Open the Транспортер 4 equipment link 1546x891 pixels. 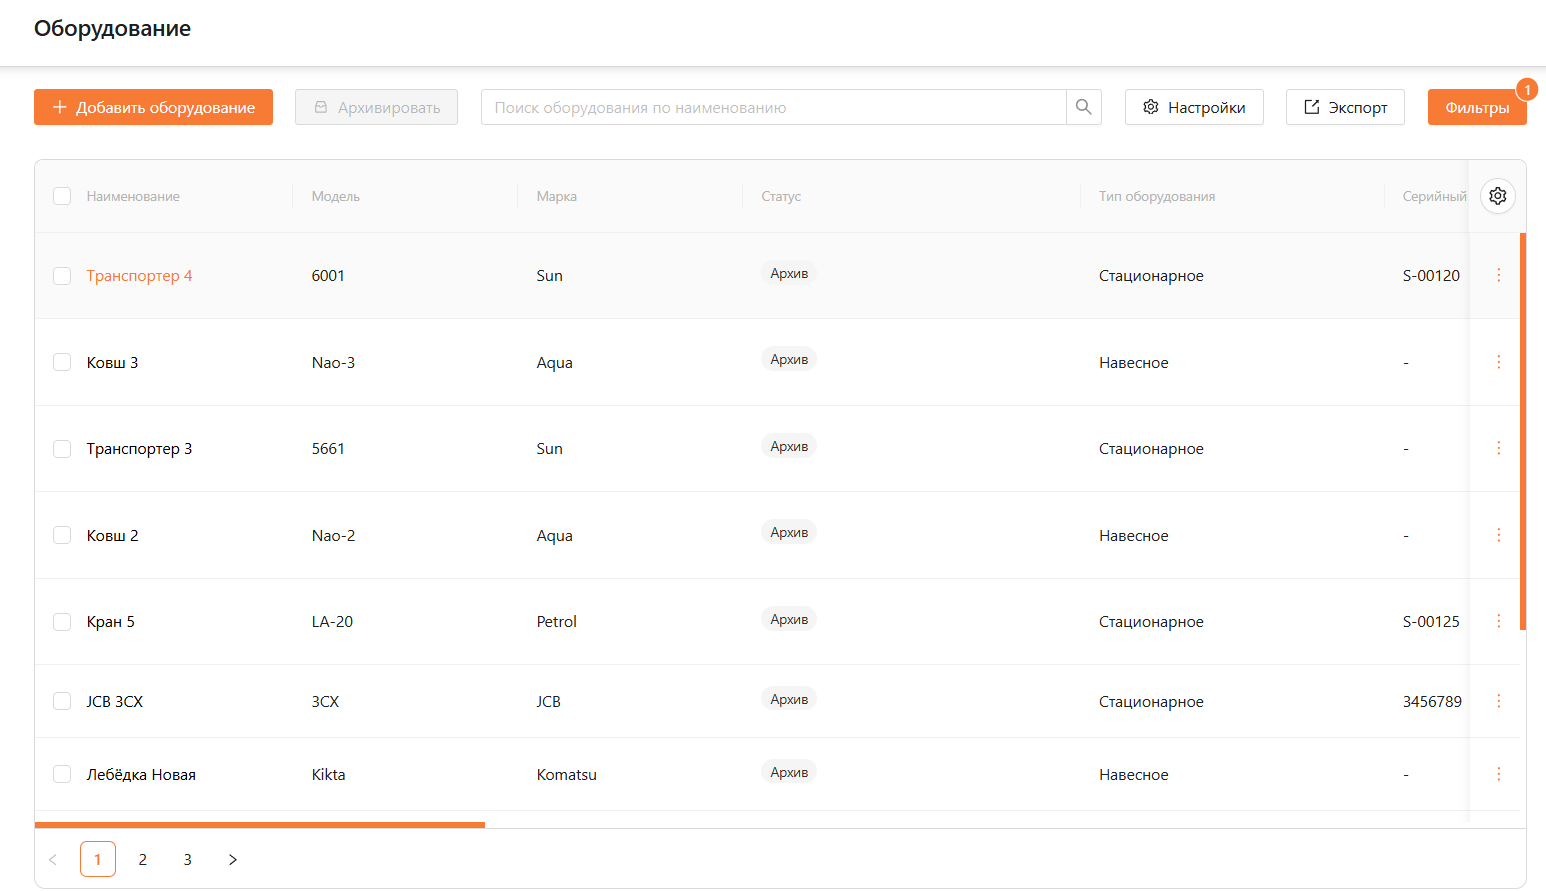139,276
